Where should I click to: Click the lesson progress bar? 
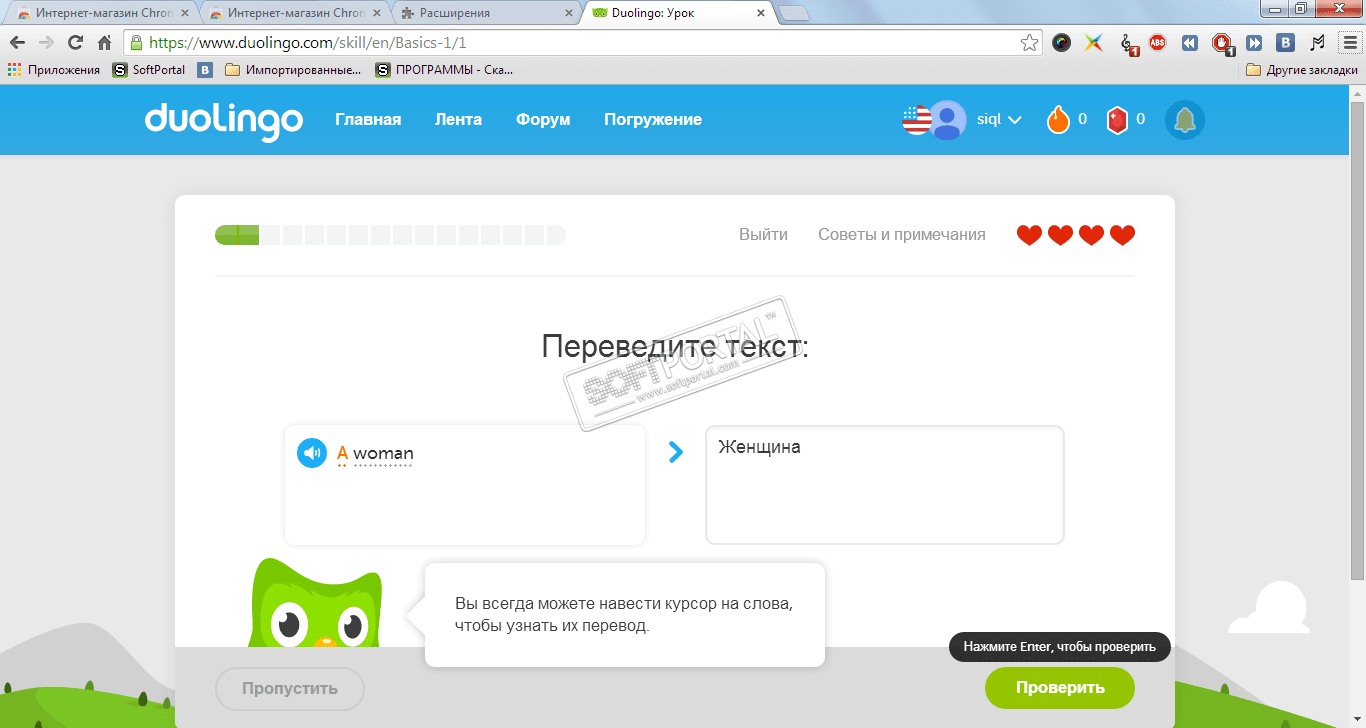pos(390,235)
